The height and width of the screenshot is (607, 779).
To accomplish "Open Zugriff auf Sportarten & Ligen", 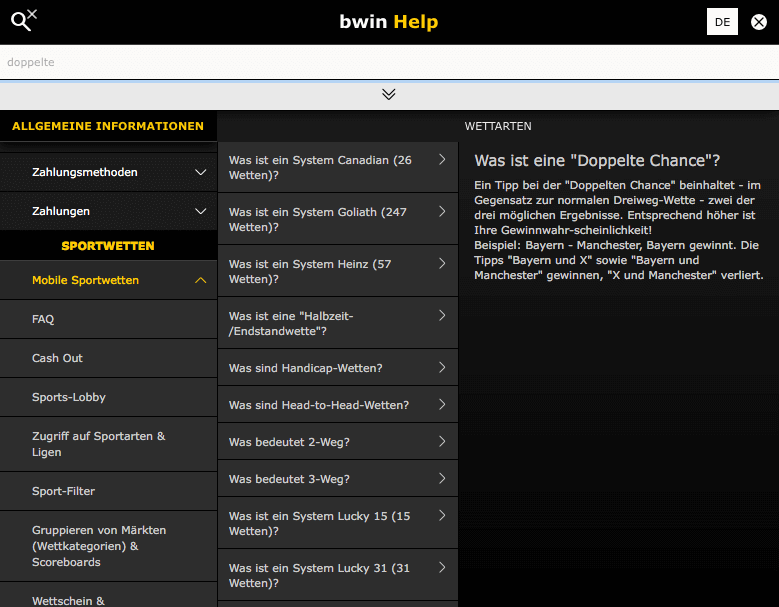I will pos(108,444).
